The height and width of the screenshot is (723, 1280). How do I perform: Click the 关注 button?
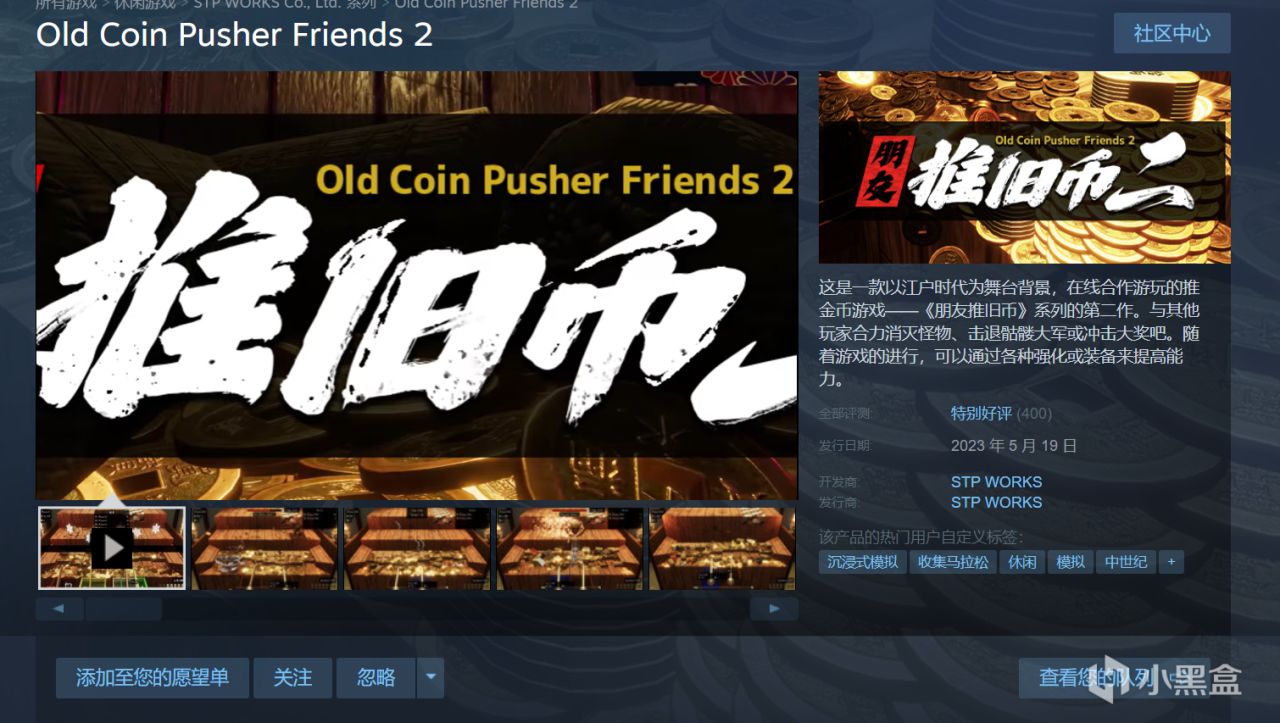coord(293,677)
